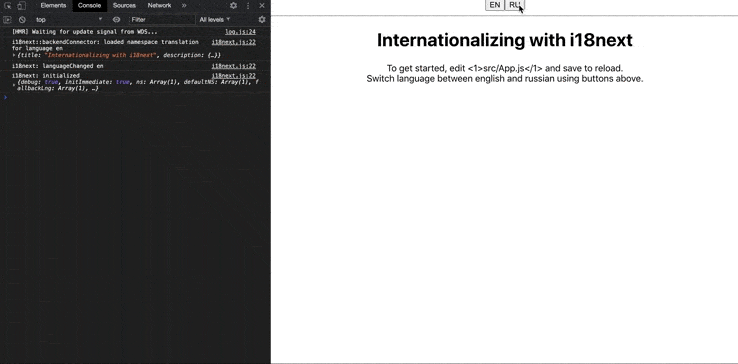This screenshot has width=738, height=364.
Task: Open the log.js:24 source link
Action: (240, 32)
